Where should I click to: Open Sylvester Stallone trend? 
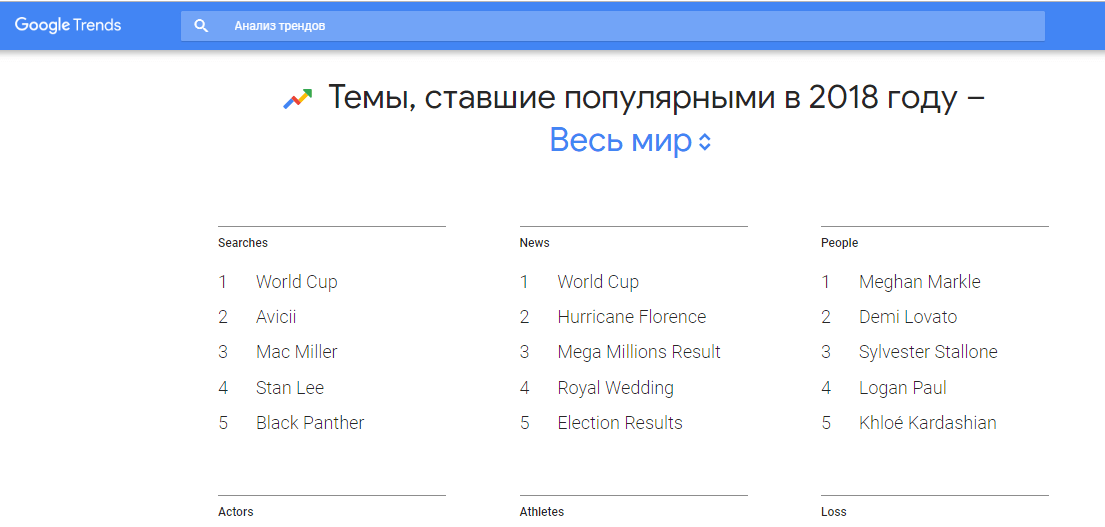coord(928,352)
